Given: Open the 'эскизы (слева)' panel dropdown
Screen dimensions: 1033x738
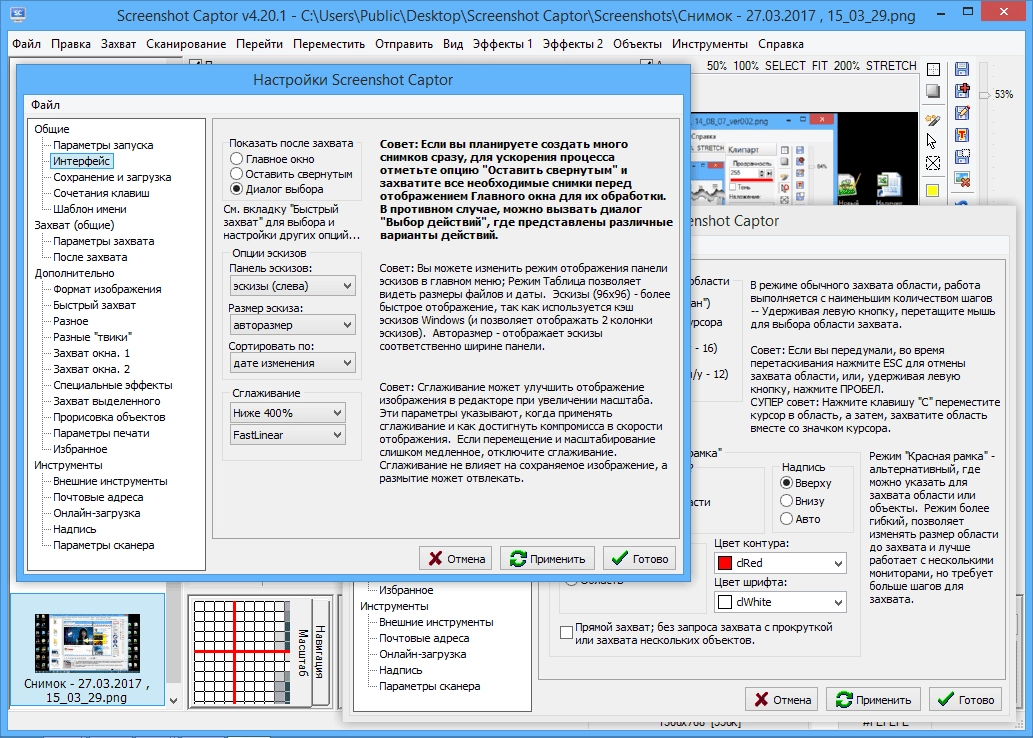Looking at the screenshot, I should point(293,286).
